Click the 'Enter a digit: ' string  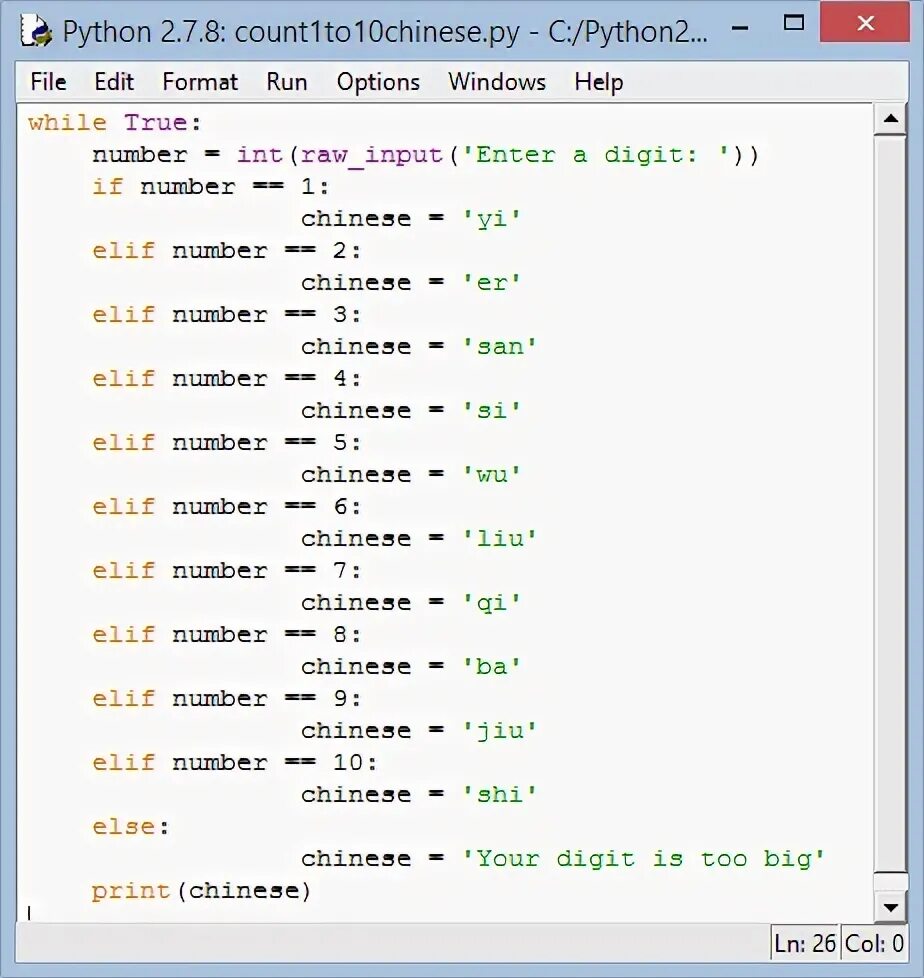tap(594, 154)
